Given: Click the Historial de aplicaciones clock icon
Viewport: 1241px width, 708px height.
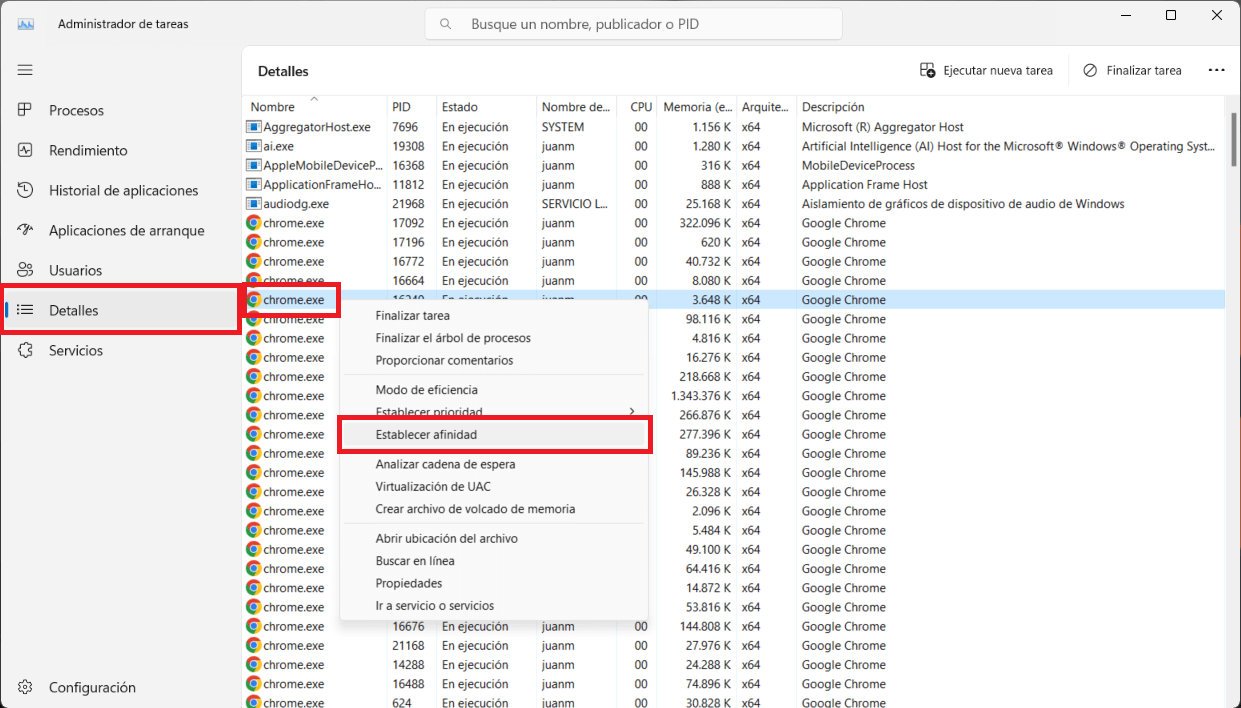Looking at the screenshot, I should pyautogui.click(x=25, y=190).
